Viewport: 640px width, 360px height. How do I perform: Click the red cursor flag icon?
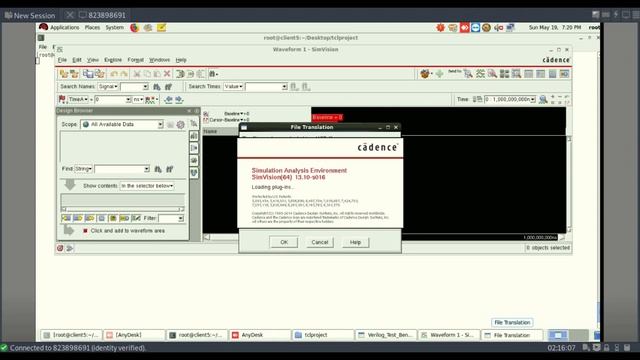pos(62,99)
